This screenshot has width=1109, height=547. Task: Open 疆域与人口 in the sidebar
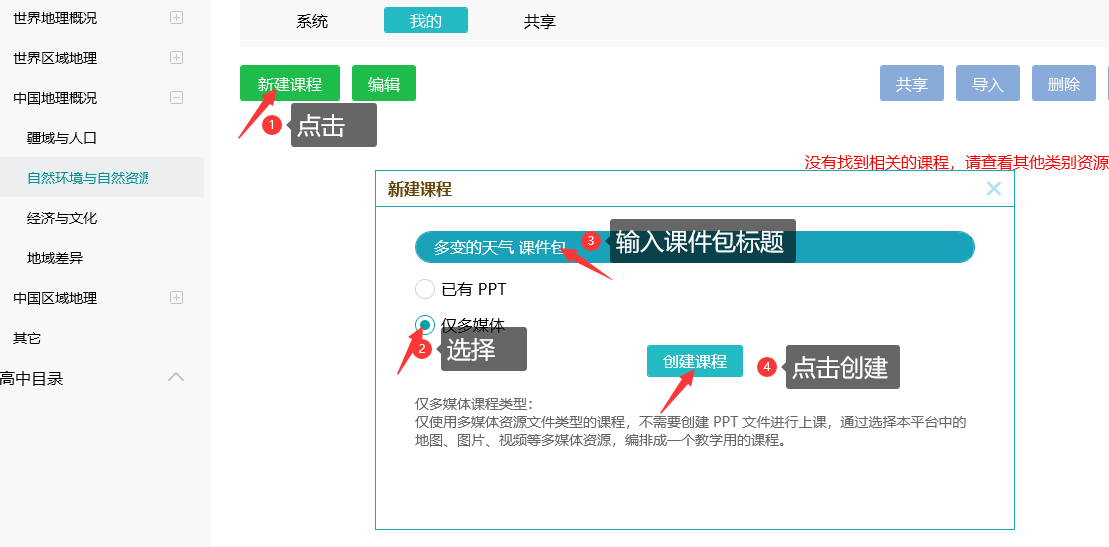tap(62, 138)
